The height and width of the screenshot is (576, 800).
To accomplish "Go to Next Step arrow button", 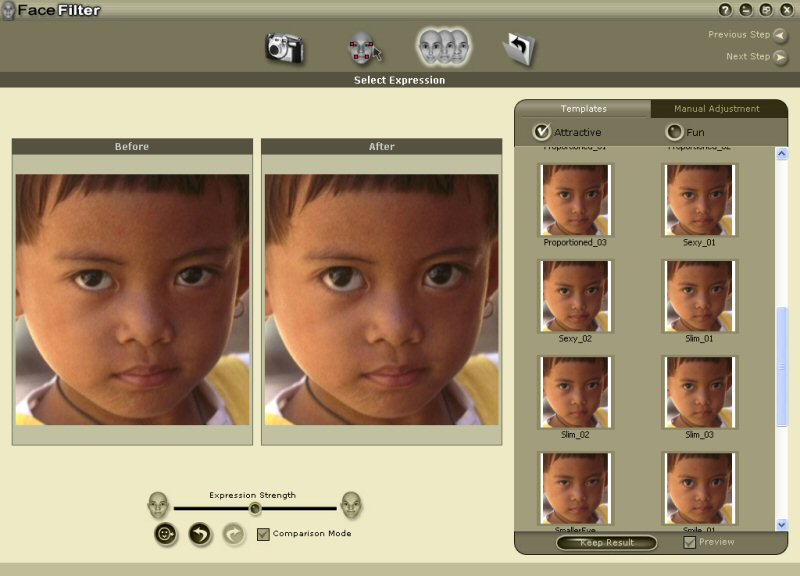I will click(x=780, y=57).
